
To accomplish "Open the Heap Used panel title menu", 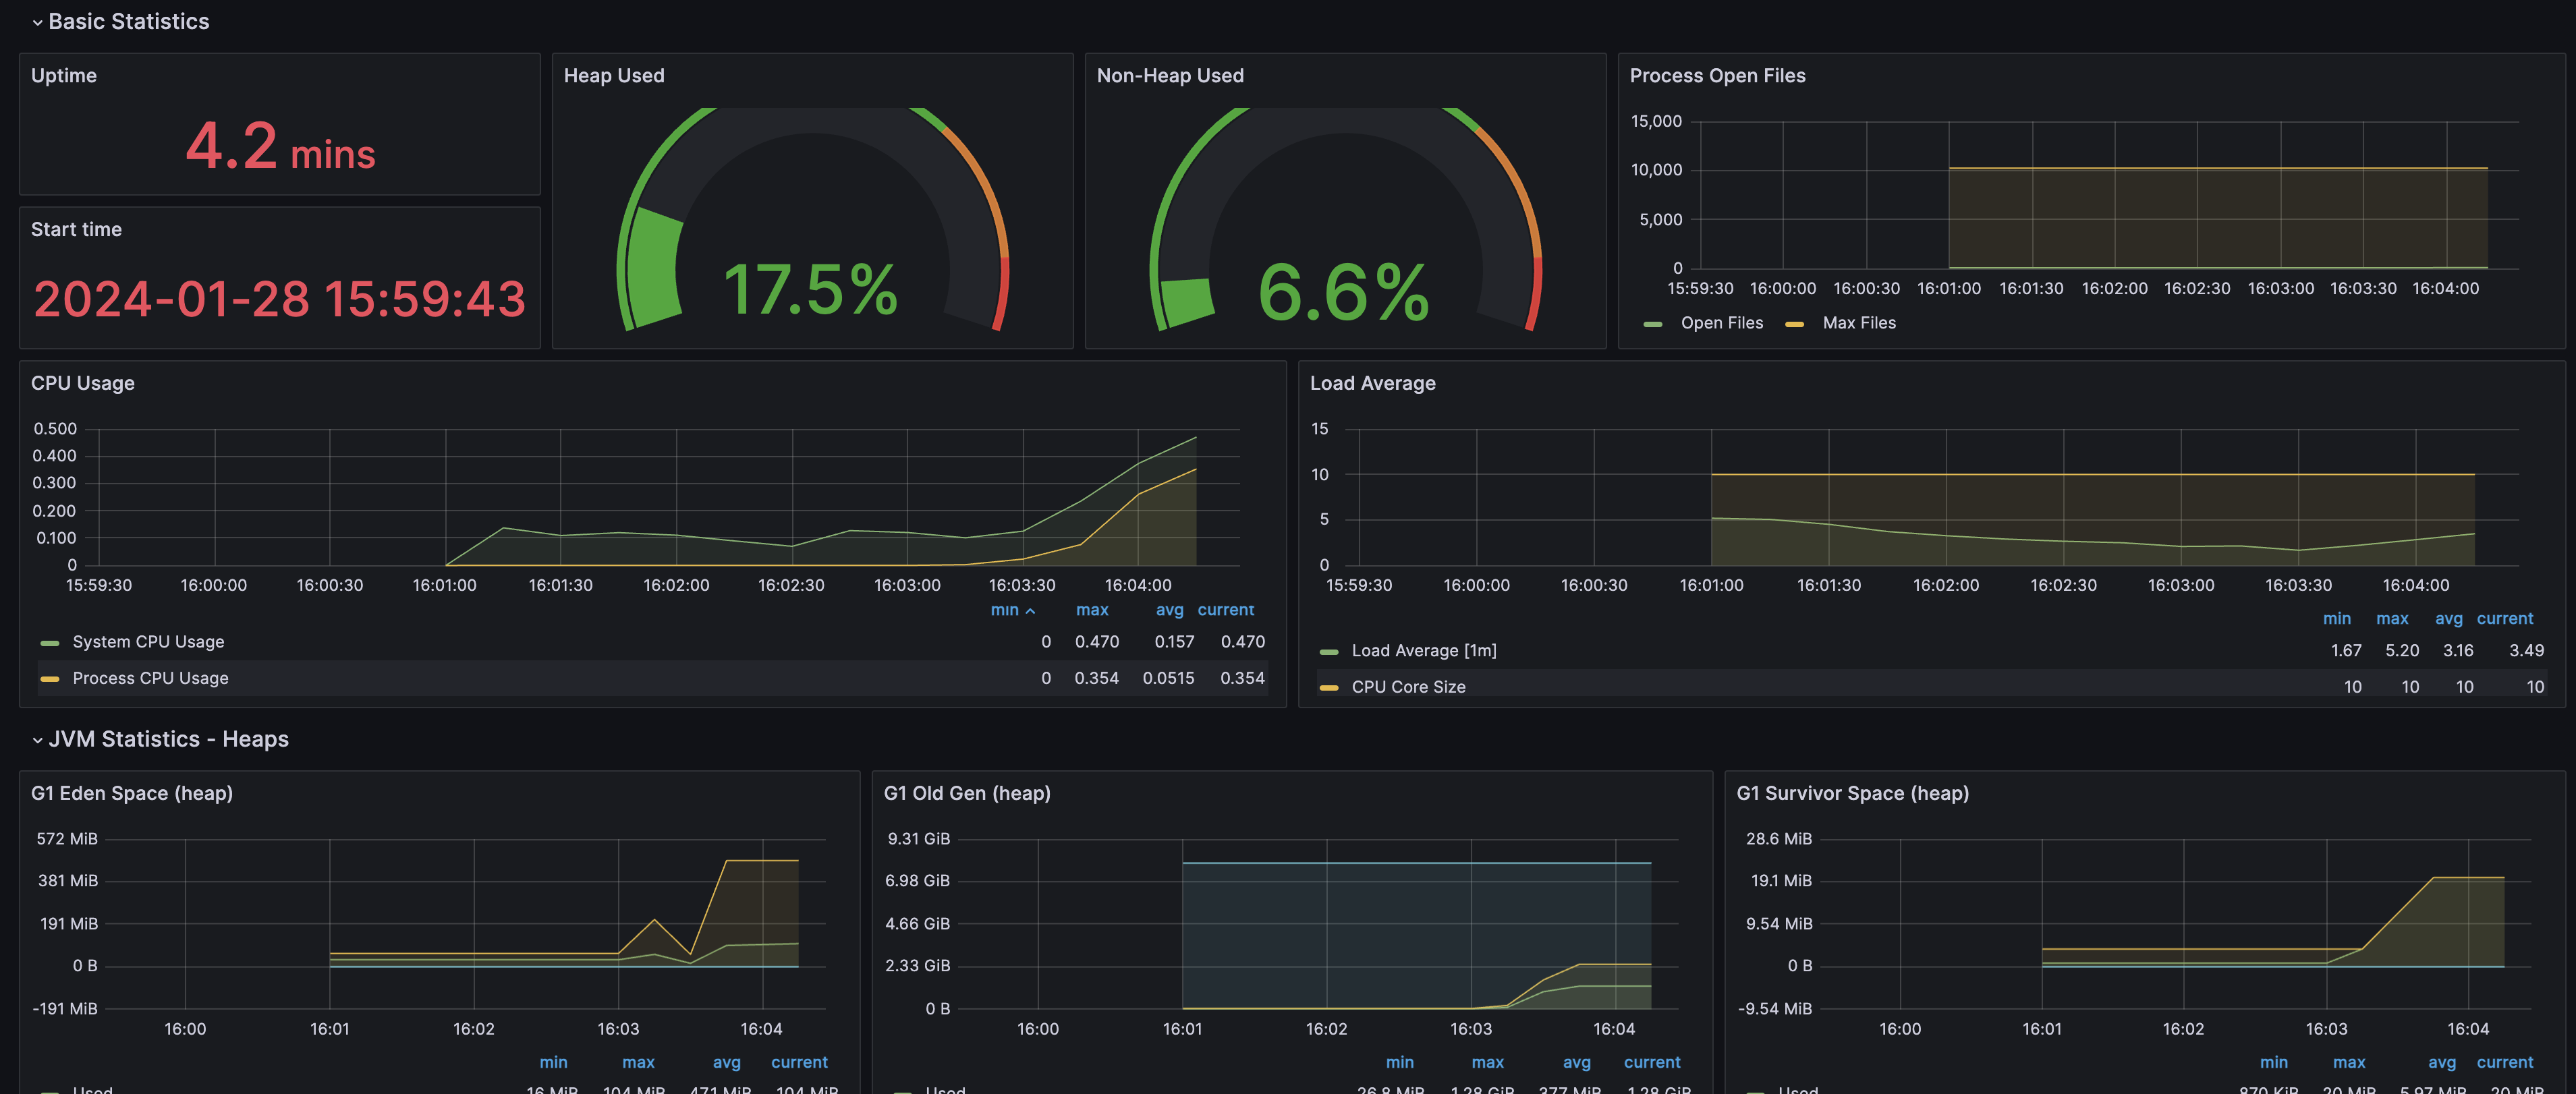I will tap(614, 76).
